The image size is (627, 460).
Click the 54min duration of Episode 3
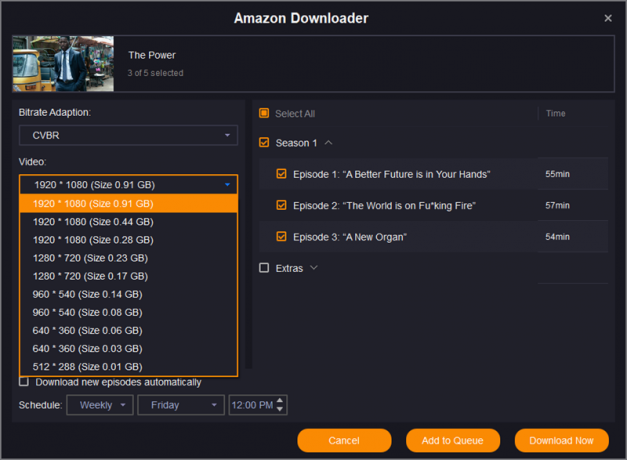pyautogui.click(x=557, y=237)
